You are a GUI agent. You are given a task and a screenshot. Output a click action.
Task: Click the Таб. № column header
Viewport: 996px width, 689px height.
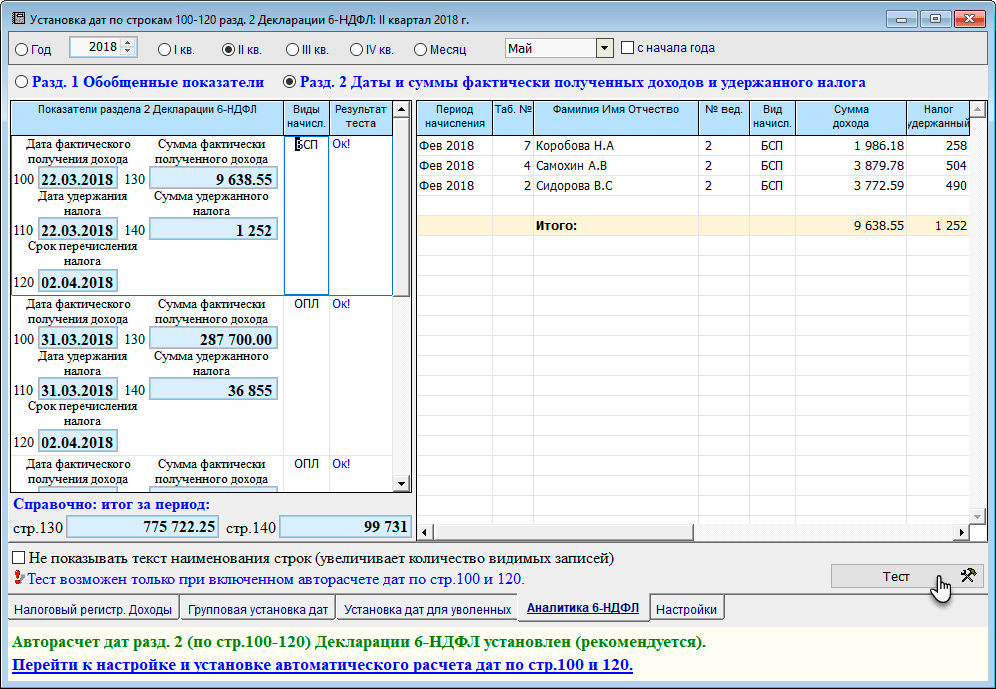pos(513,117)
